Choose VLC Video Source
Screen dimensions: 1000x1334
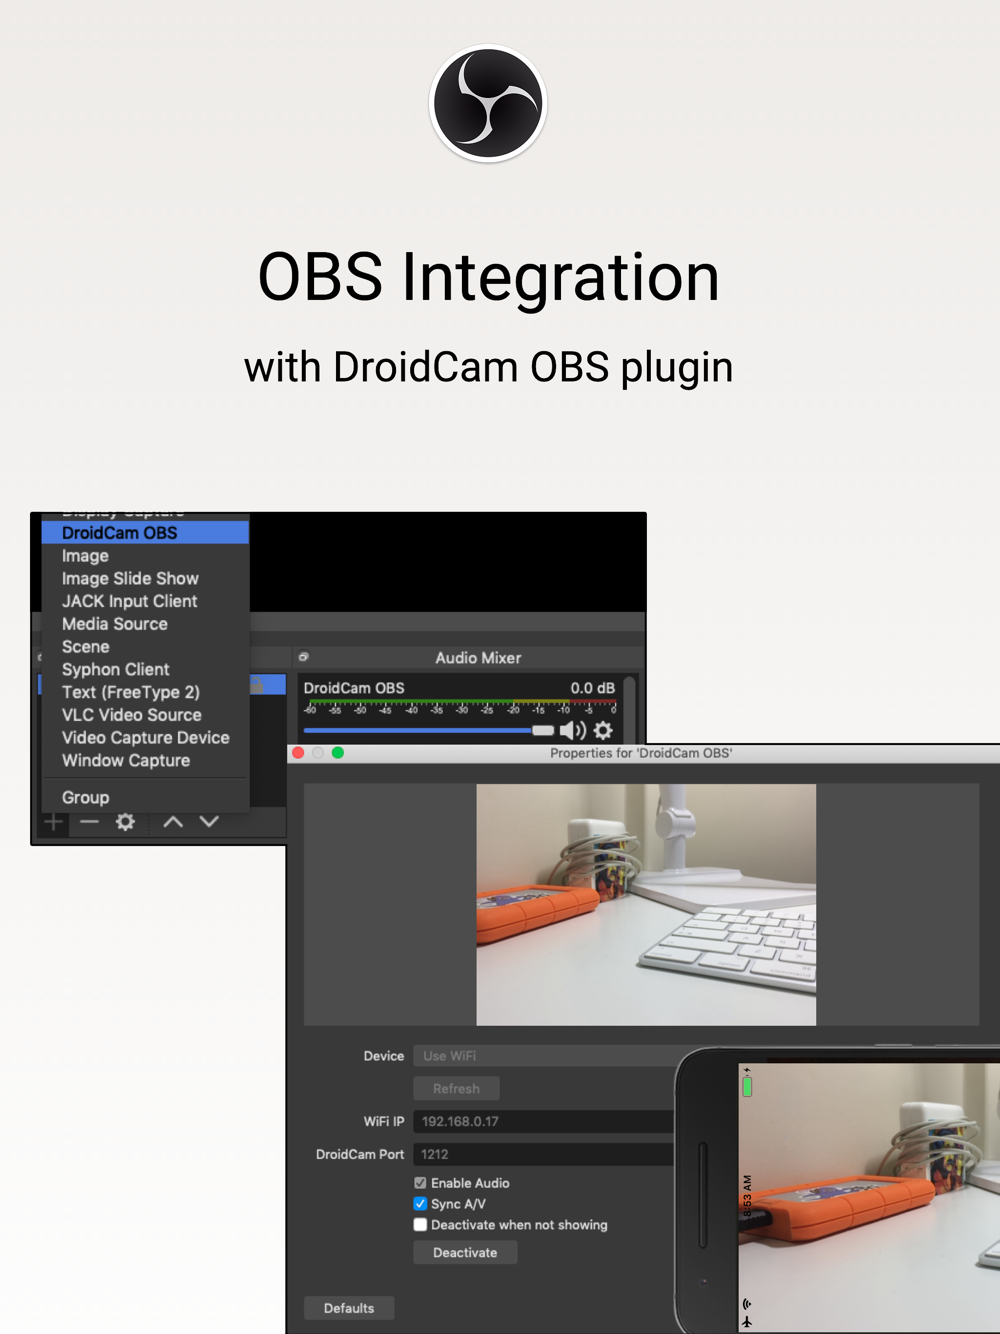(x=145, y=715)
